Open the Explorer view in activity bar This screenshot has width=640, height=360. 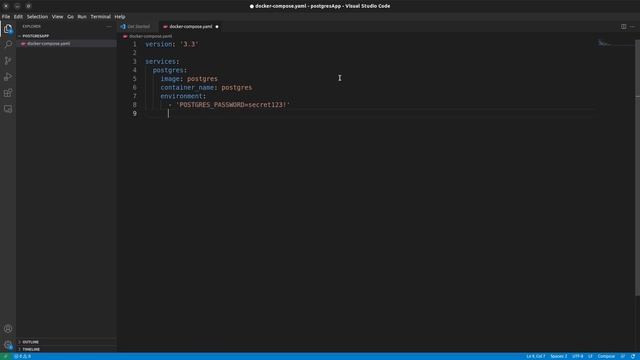pyautogui.click(x=8, y=29)
